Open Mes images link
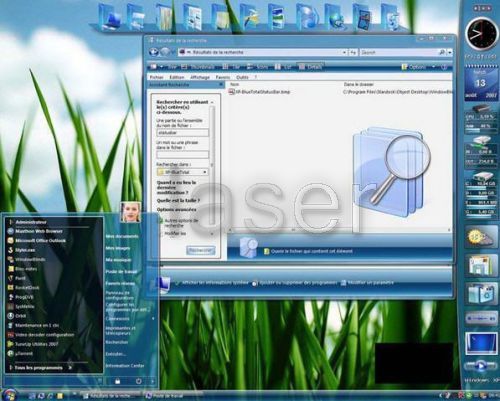 click(x=118, y=248)
